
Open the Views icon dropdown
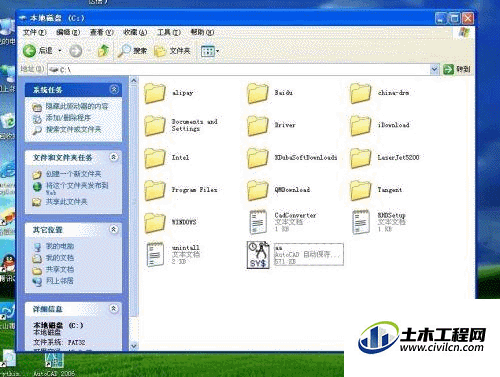point(210,51)
